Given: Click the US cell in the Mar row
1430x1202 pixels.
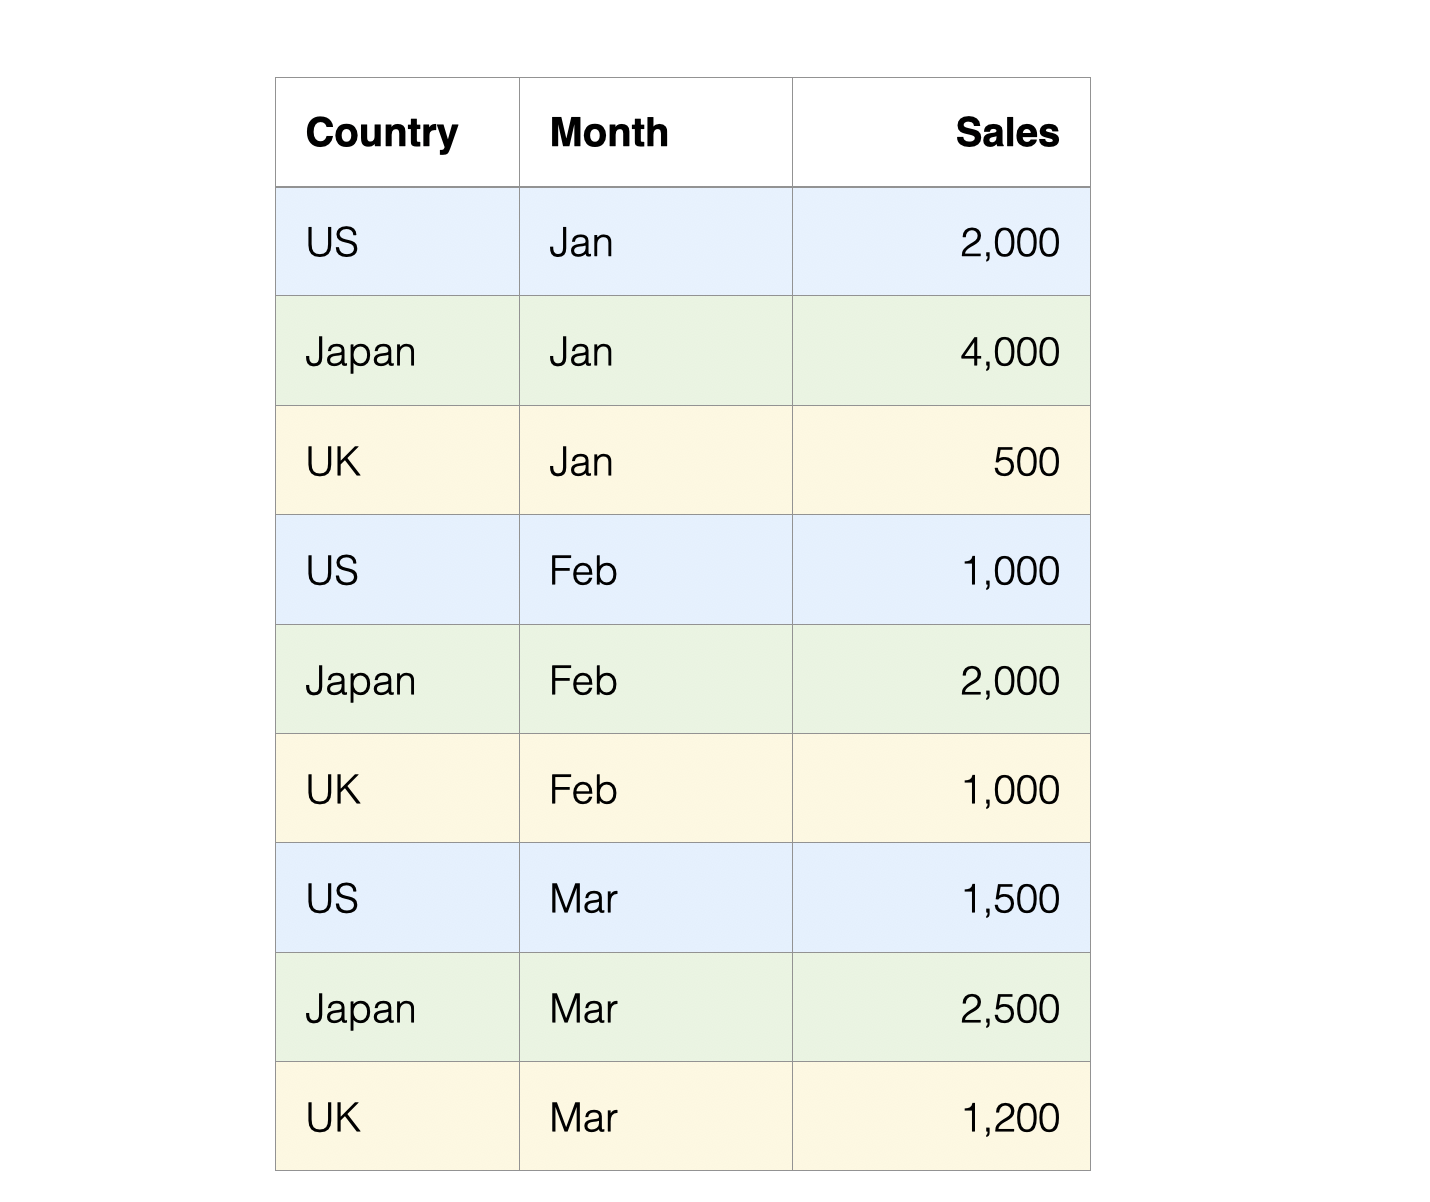Looking at the screenshot, I should coord(397,898).
